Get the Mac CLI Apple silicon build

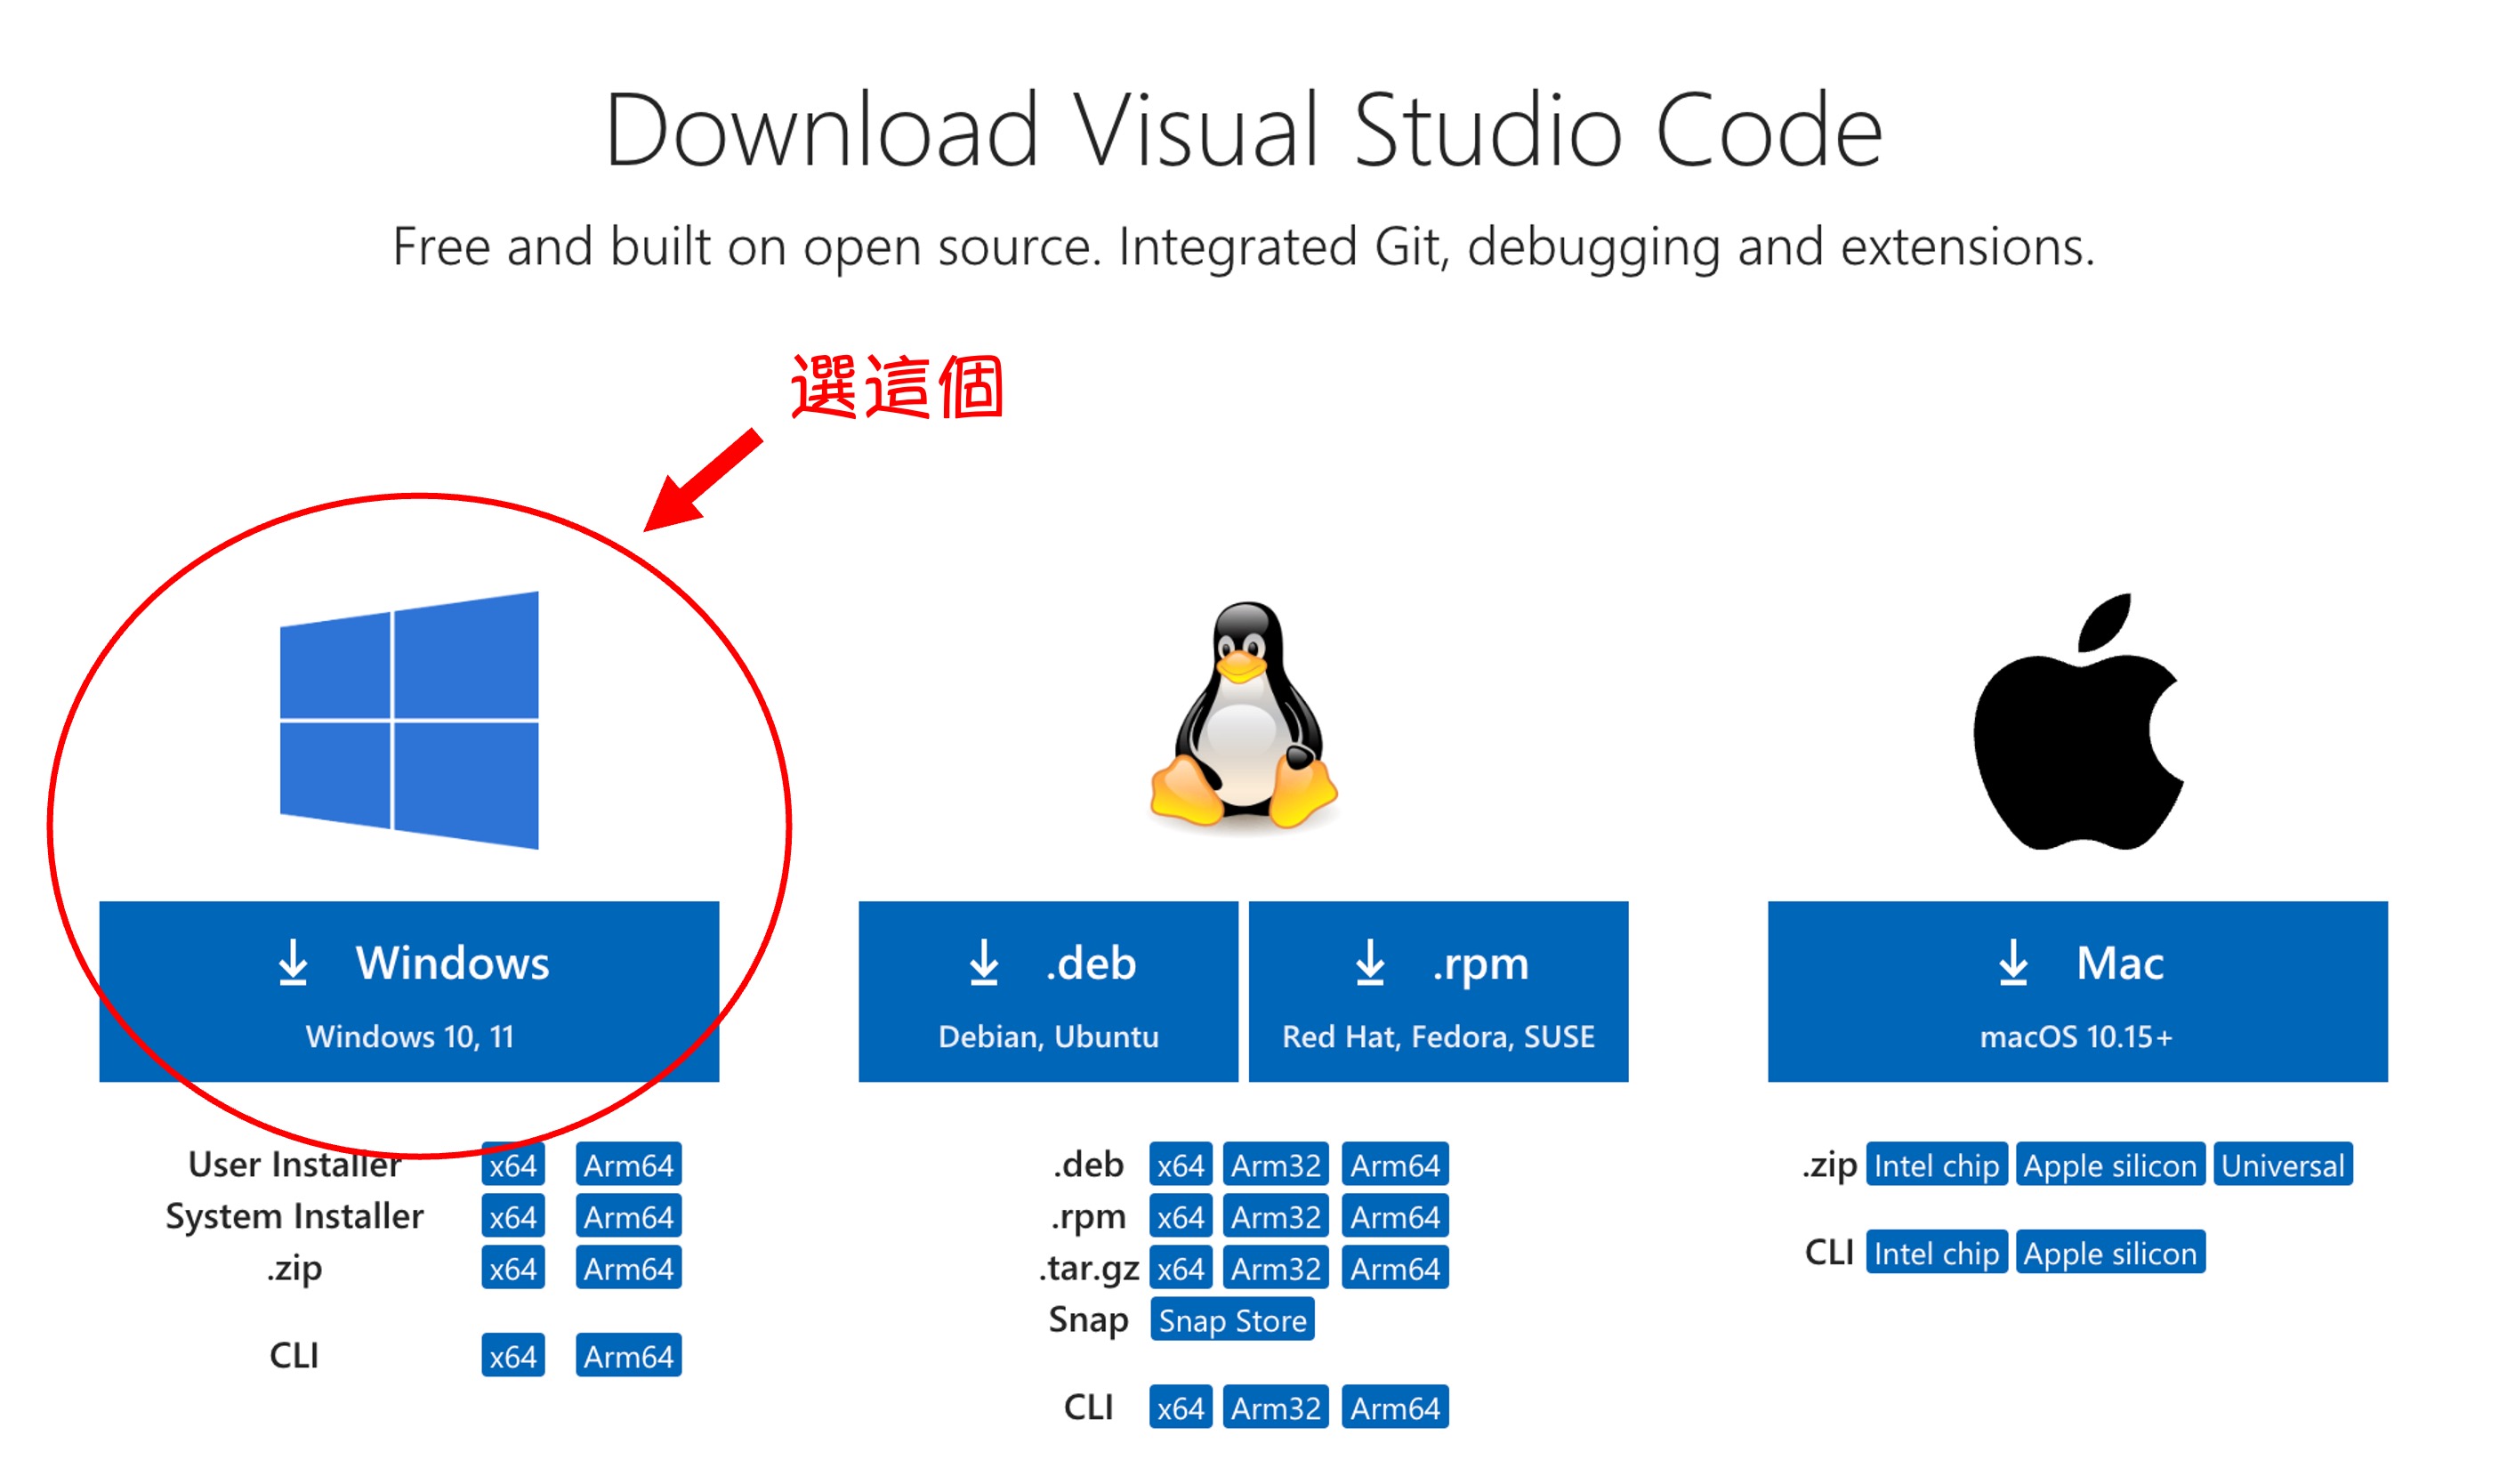(x=2110, y=1253)
